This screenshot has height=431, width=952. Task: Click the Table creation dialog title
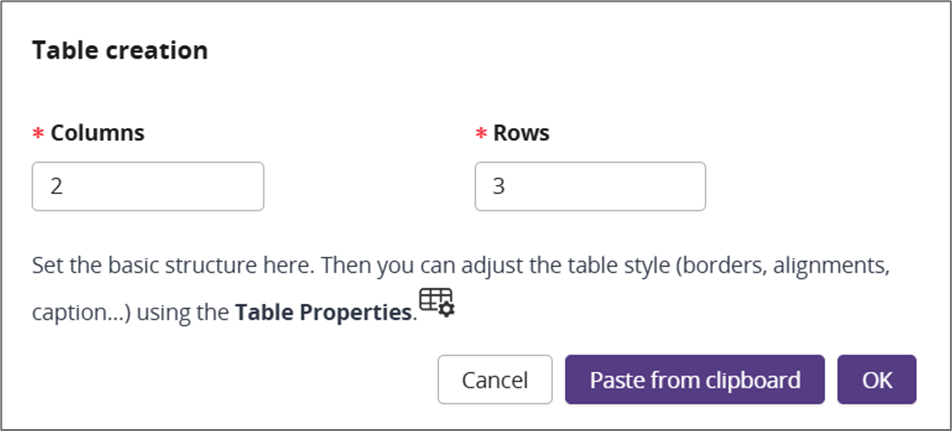click(120, 50)
